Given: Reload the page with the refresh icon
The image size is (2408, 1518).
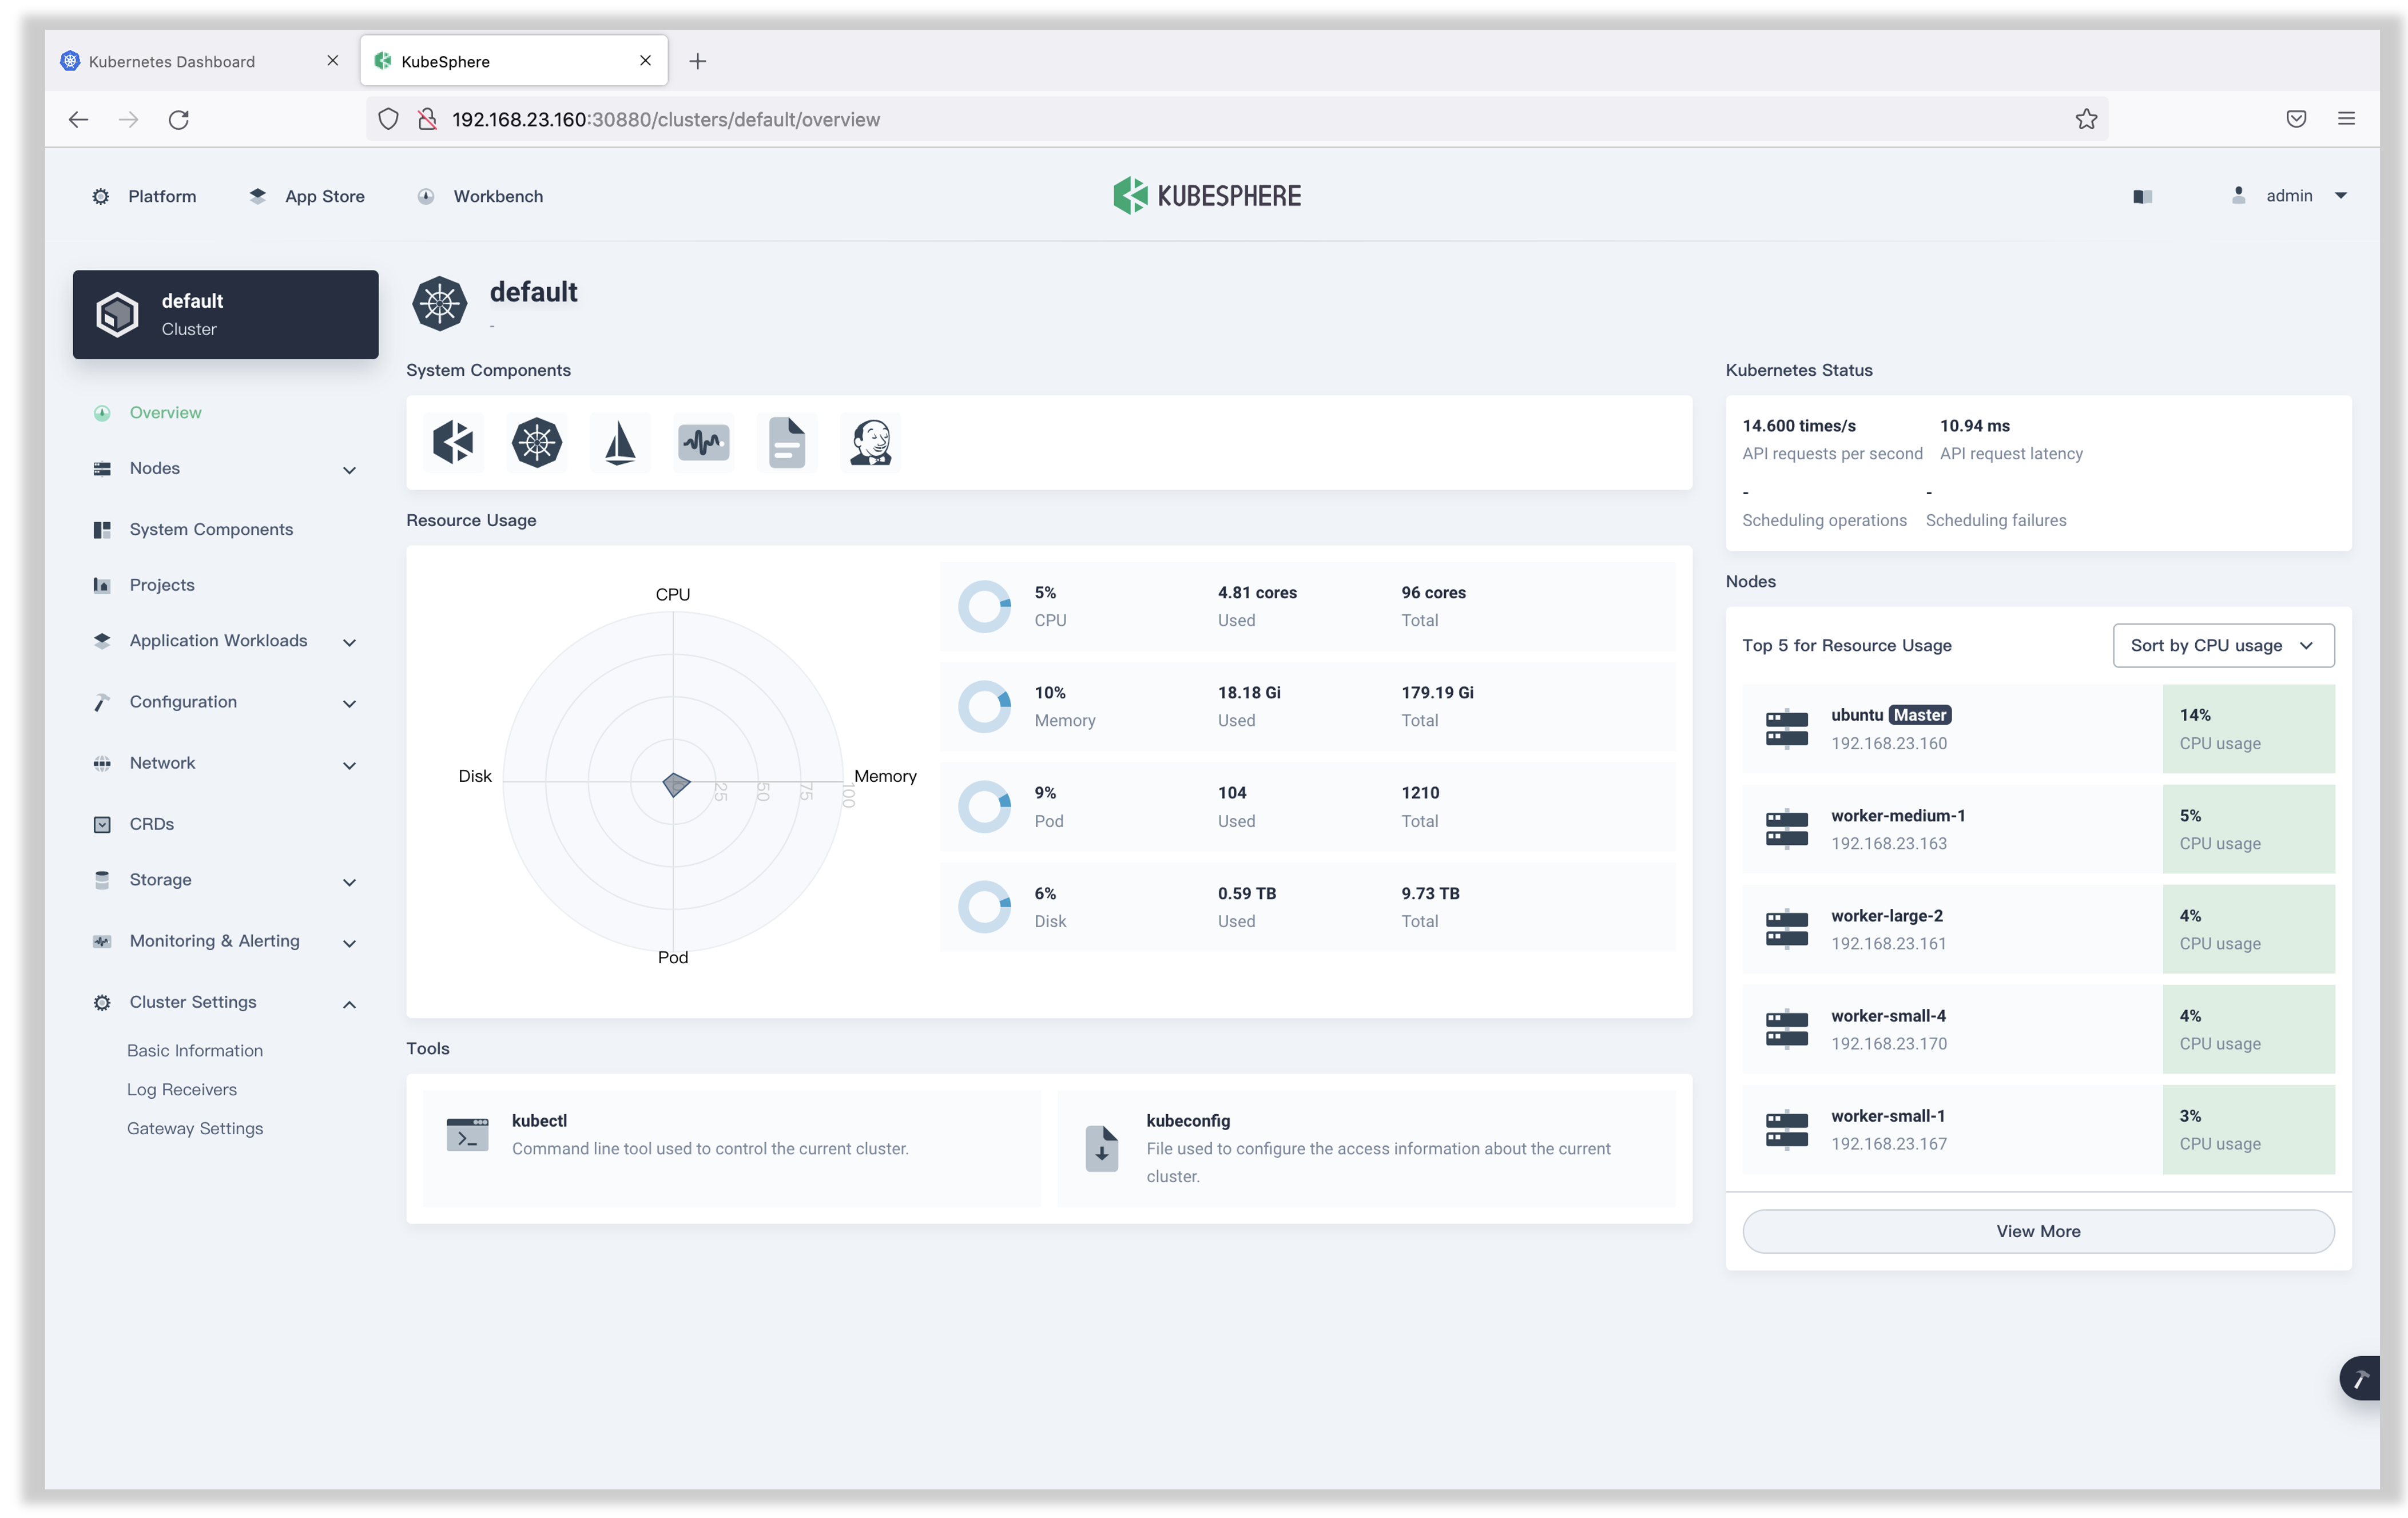Looking at the screenshot, I should point(178,119).
